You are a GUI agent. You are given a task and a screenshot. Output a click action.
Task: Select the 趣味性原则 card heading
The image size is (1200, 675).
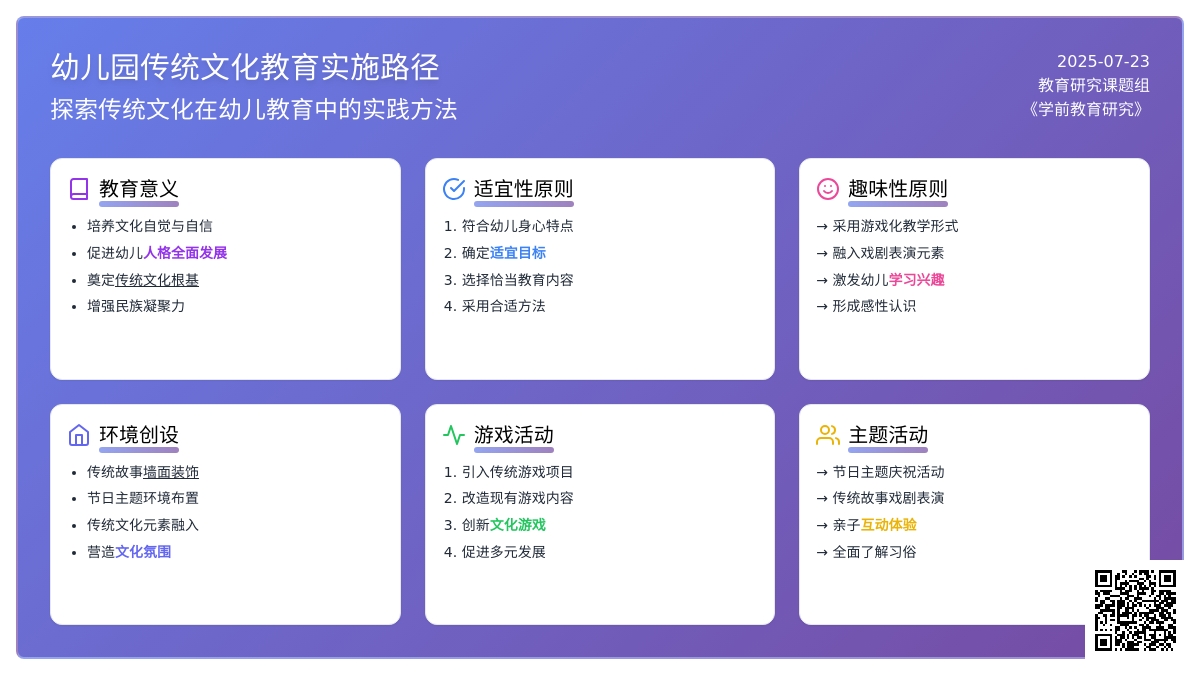[x=898, y=189]
